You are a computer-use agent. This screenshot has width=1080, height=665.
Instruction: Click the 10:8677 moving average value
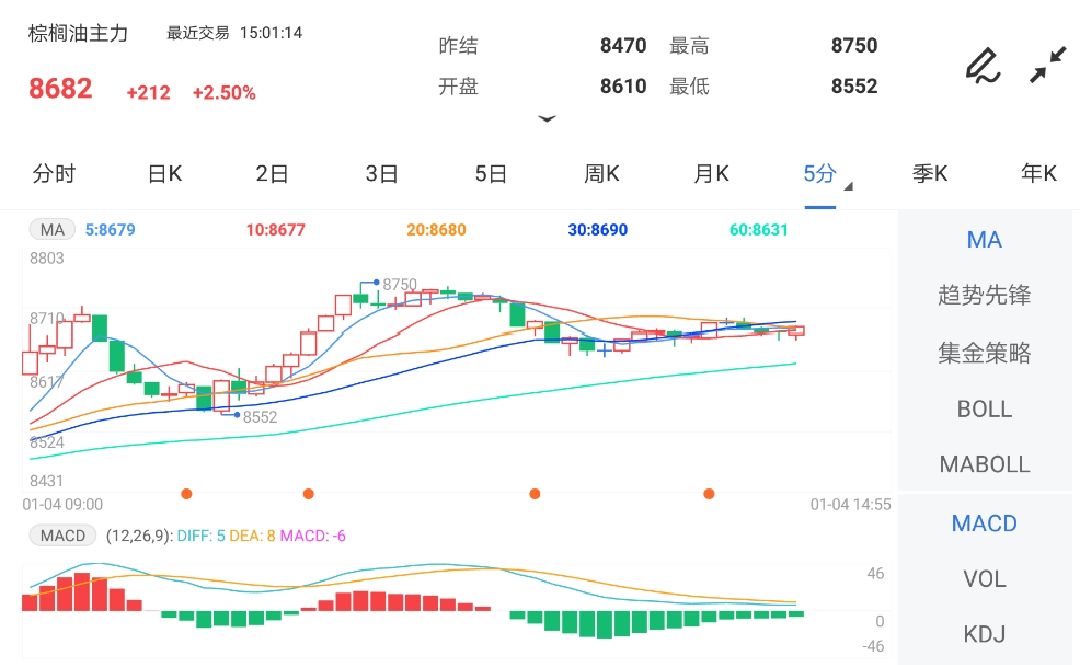tap(276, 229)
